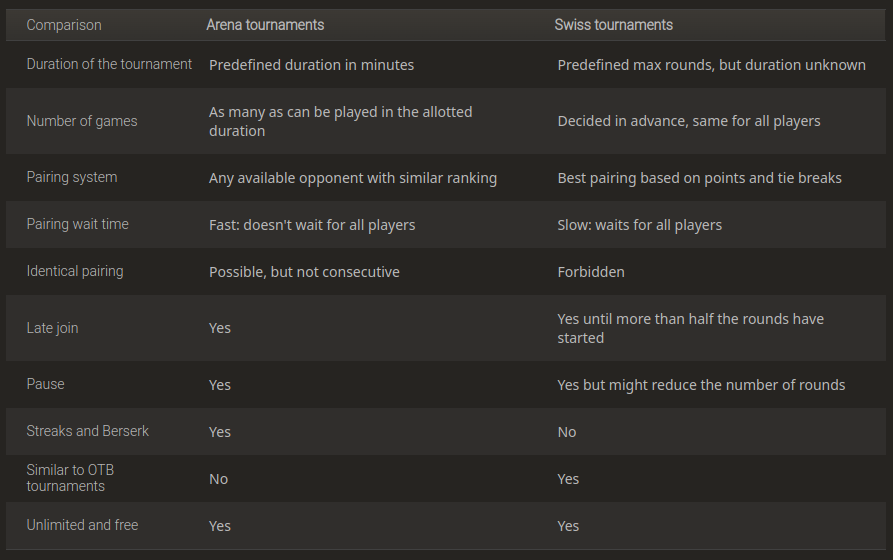Click 'Yes but might reduce the number of rounds'
Screen dimensions: 893x560
click(700, 385)
